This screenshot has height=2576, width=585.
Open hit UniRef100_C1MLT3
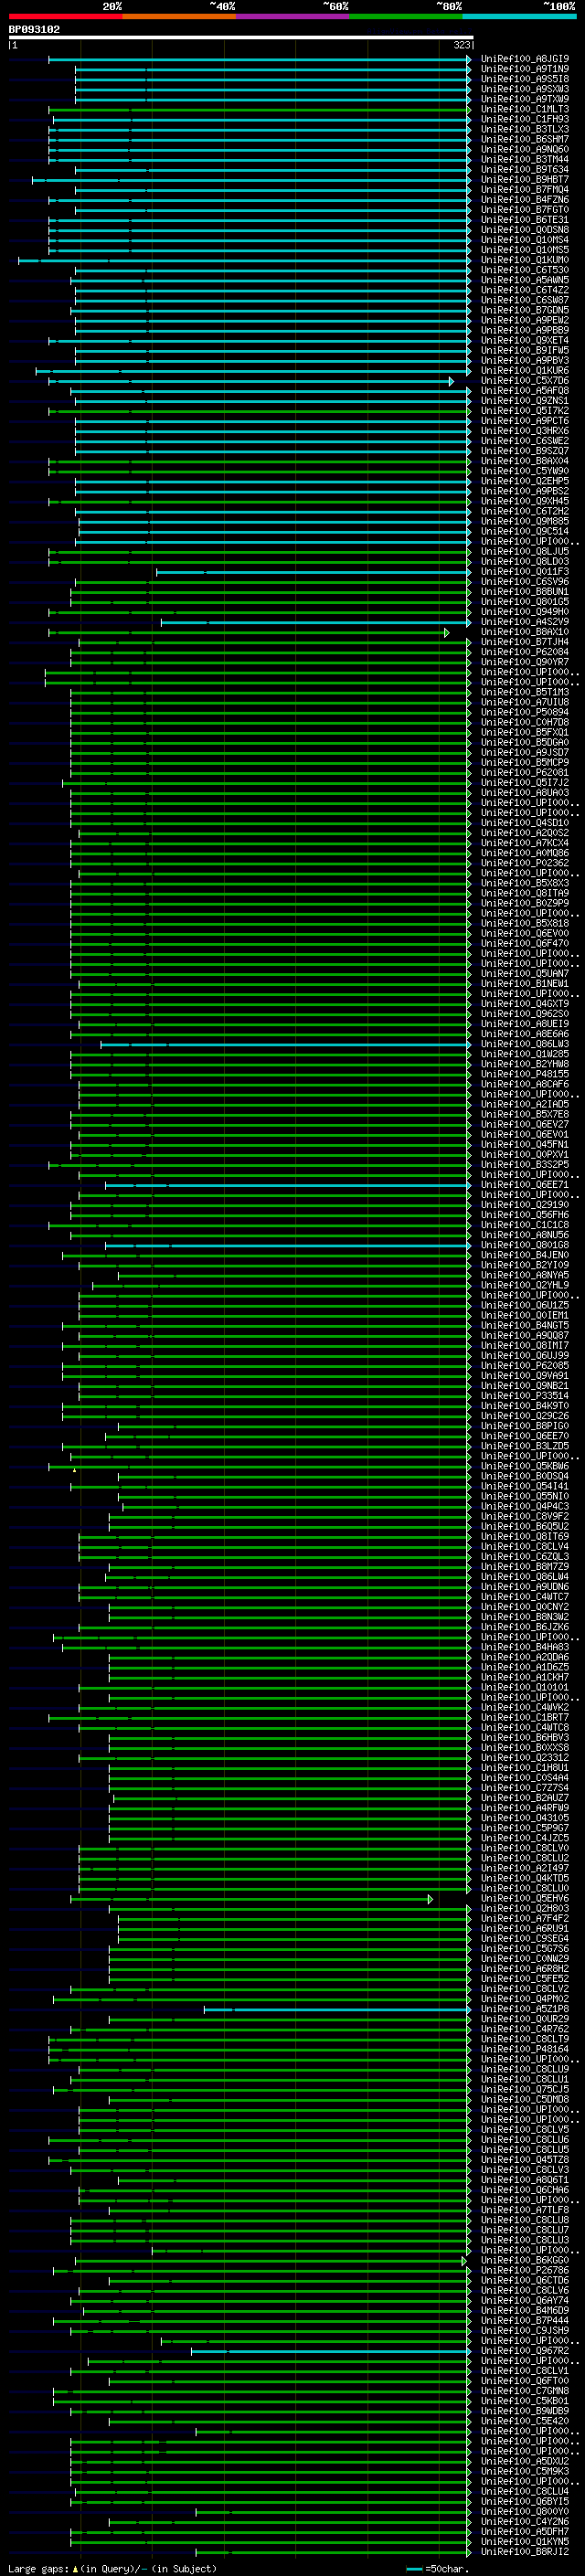pos(525,109)
